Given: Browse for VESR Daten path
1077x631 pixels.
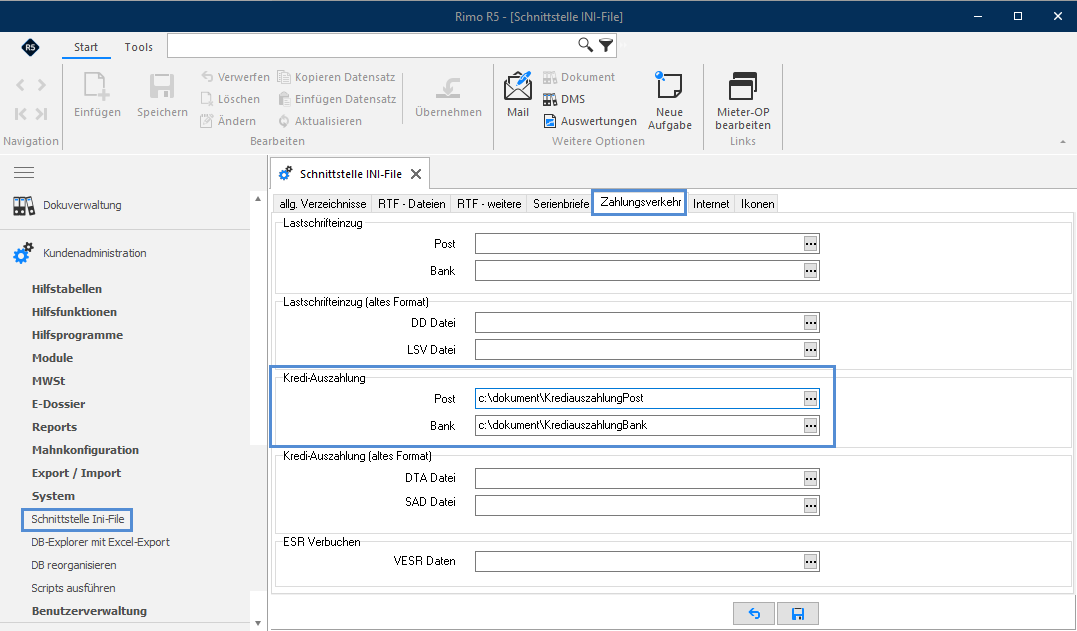Looking at the screenshot, I should [x=810, y=562].
